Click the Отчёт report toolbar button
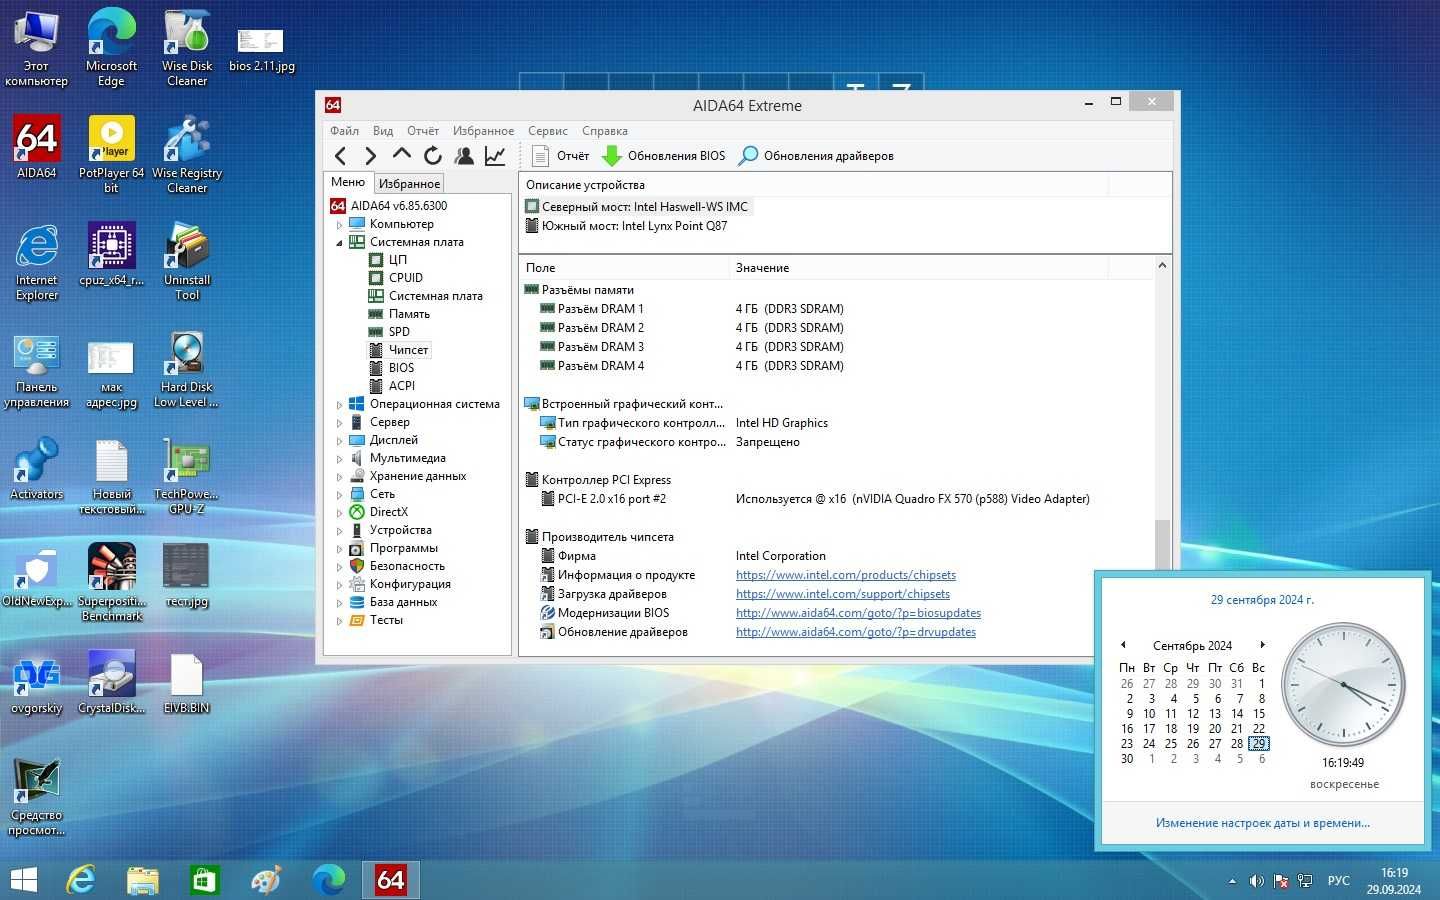 pyautogui.click(x=561, y=155)
